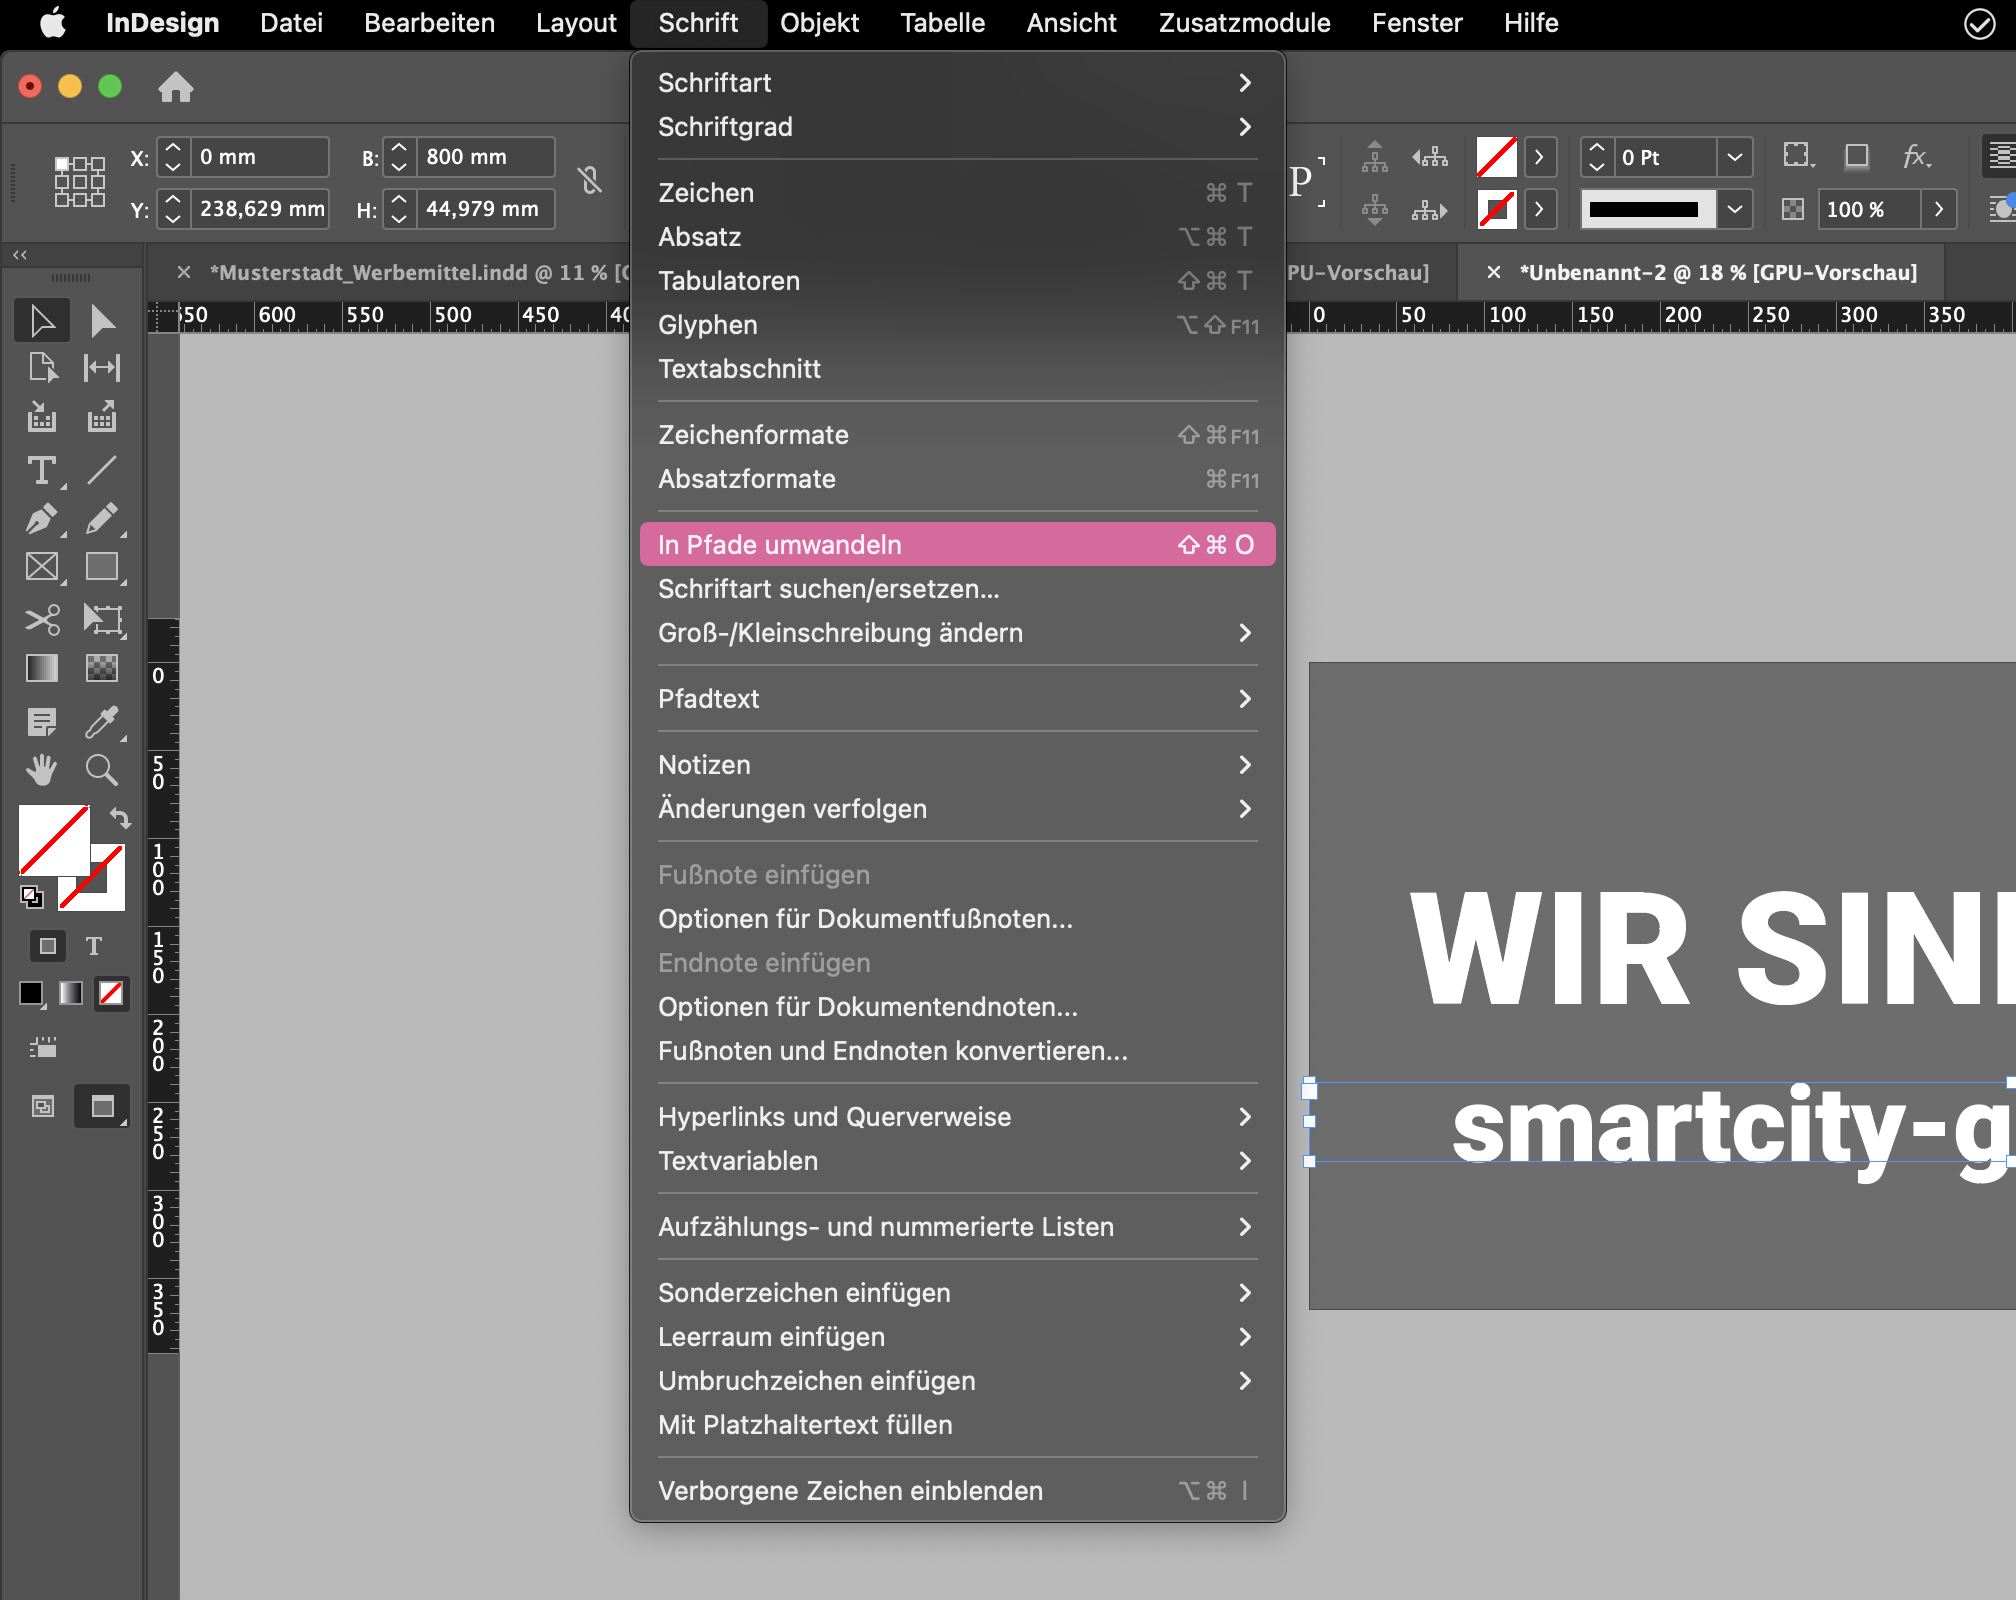
Task: Select the Hand tool
Action: tap(42, 769)
